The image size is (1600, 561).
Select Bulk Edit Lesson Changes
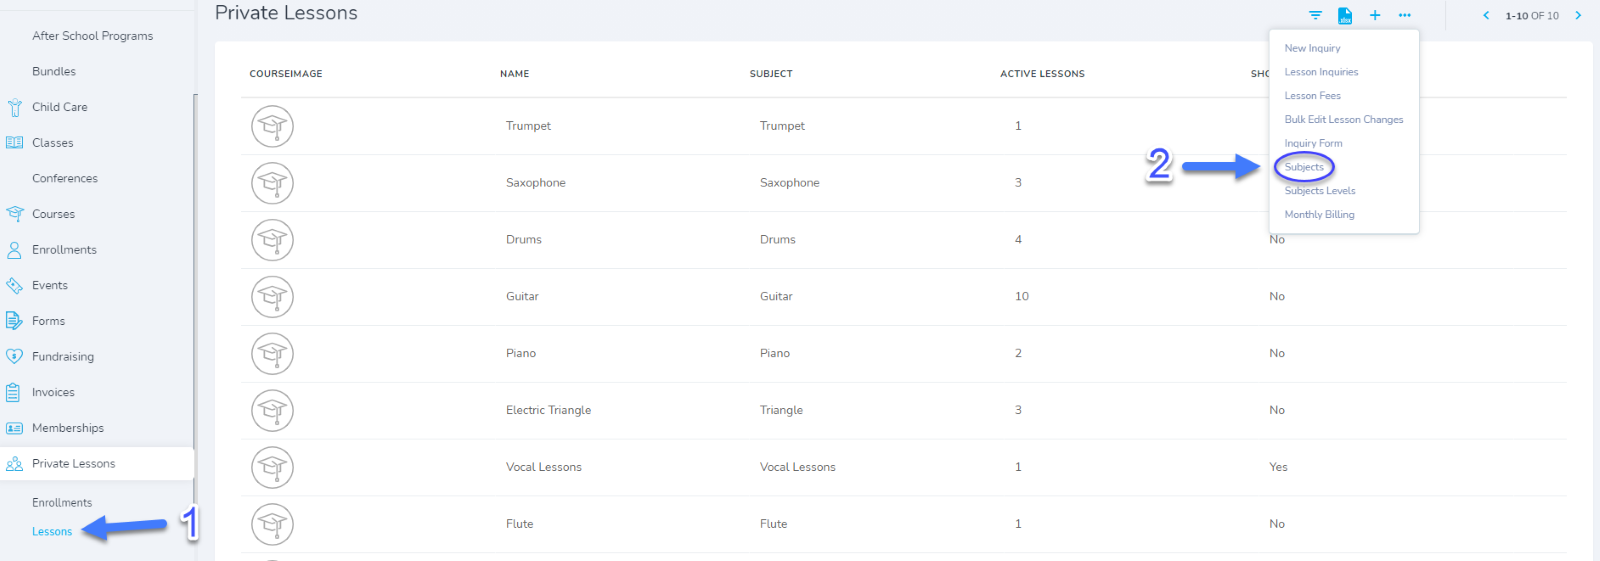[1344, 120]
